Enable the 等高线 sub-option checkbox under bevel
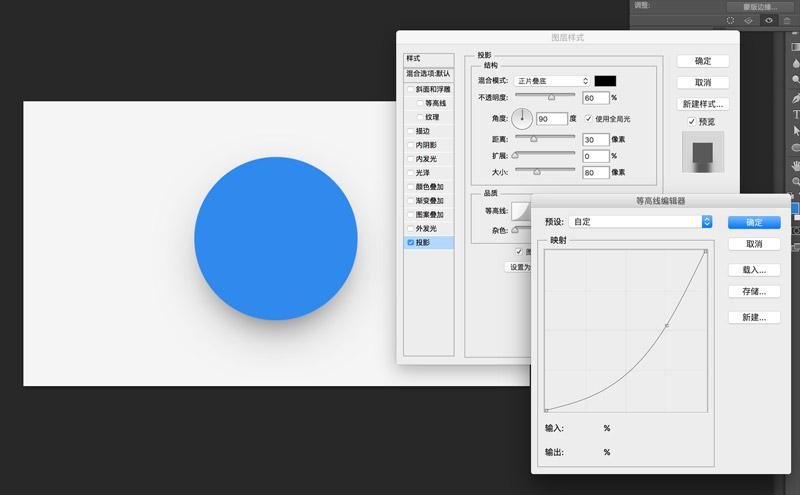Screen dimensions: 800x495 (x=420, y=103)
